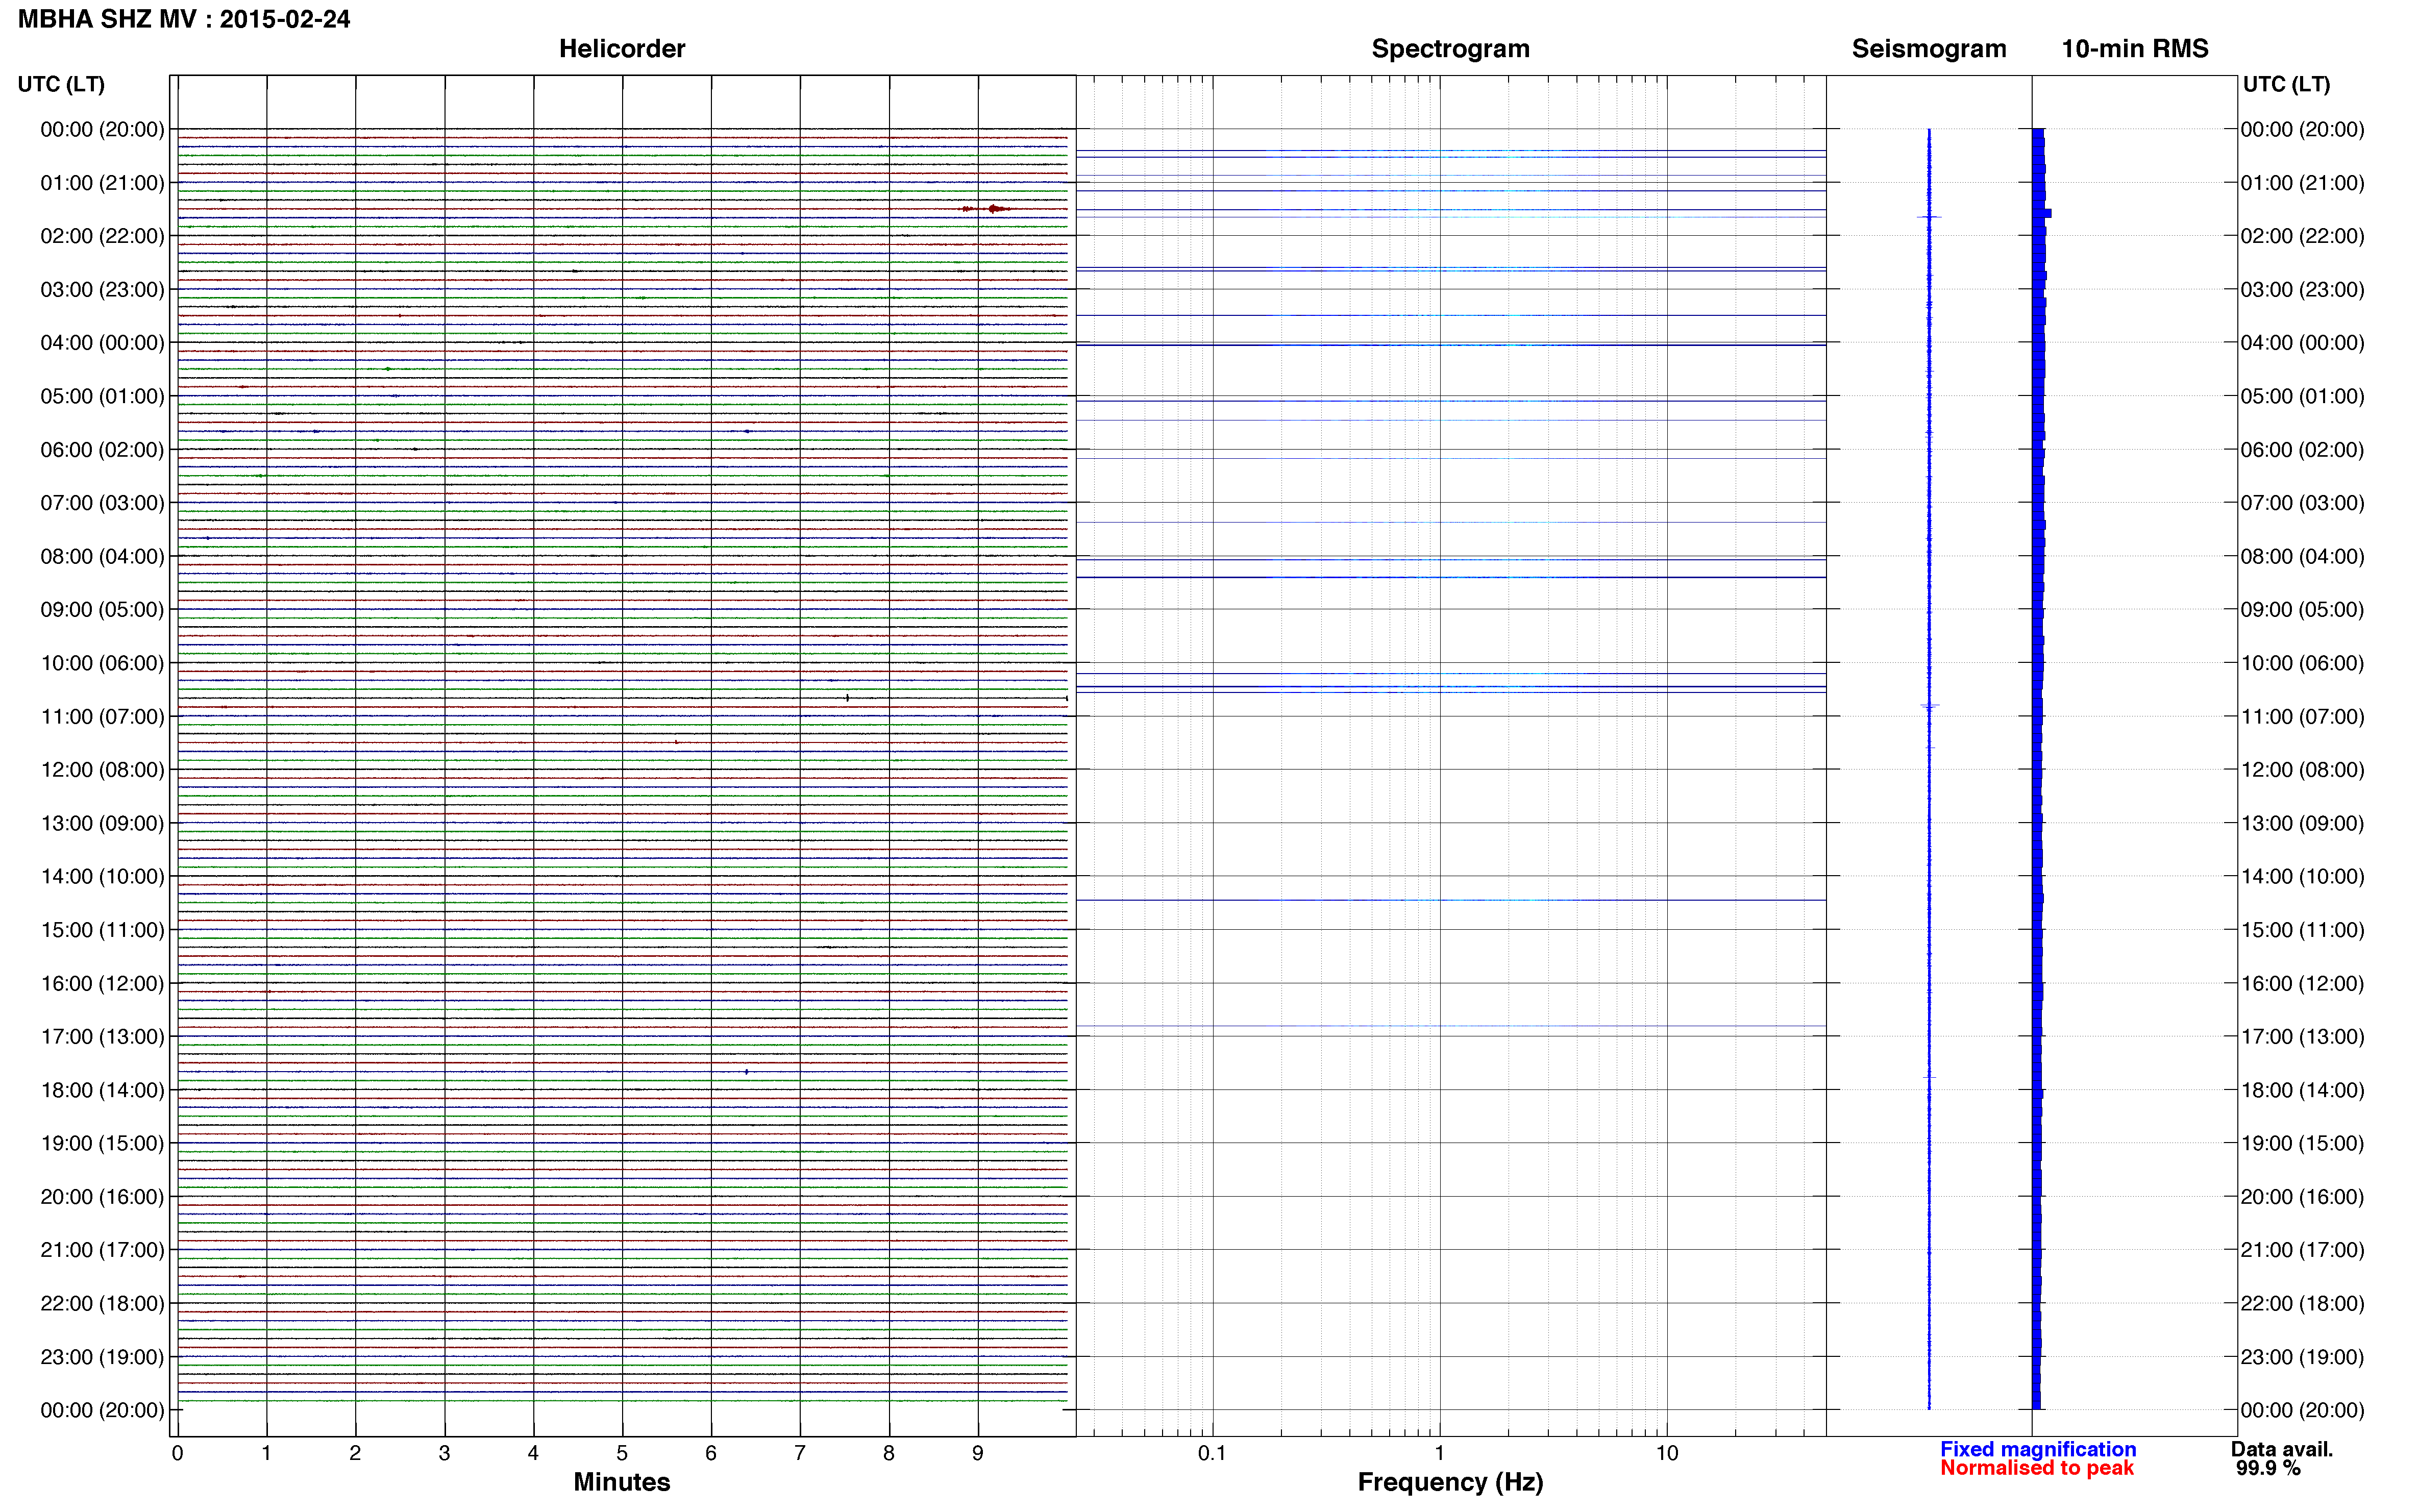Click the 99.9 % data availability value
Viewport: 2419px width, 1512px height.
coord(2268,1468)
